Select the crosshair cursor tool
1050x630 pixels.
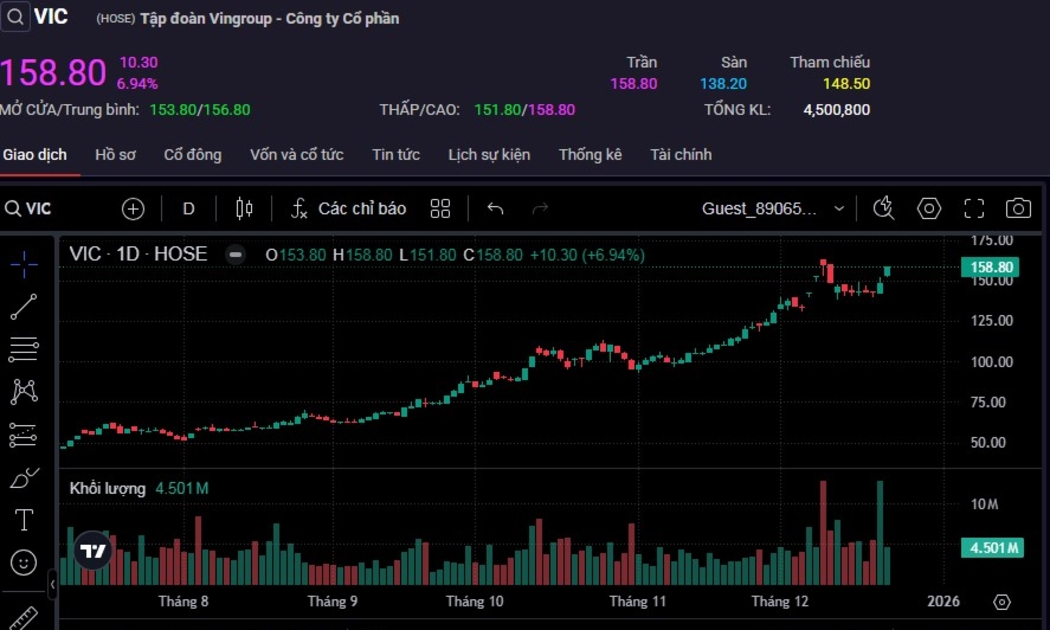pos(24,264)
